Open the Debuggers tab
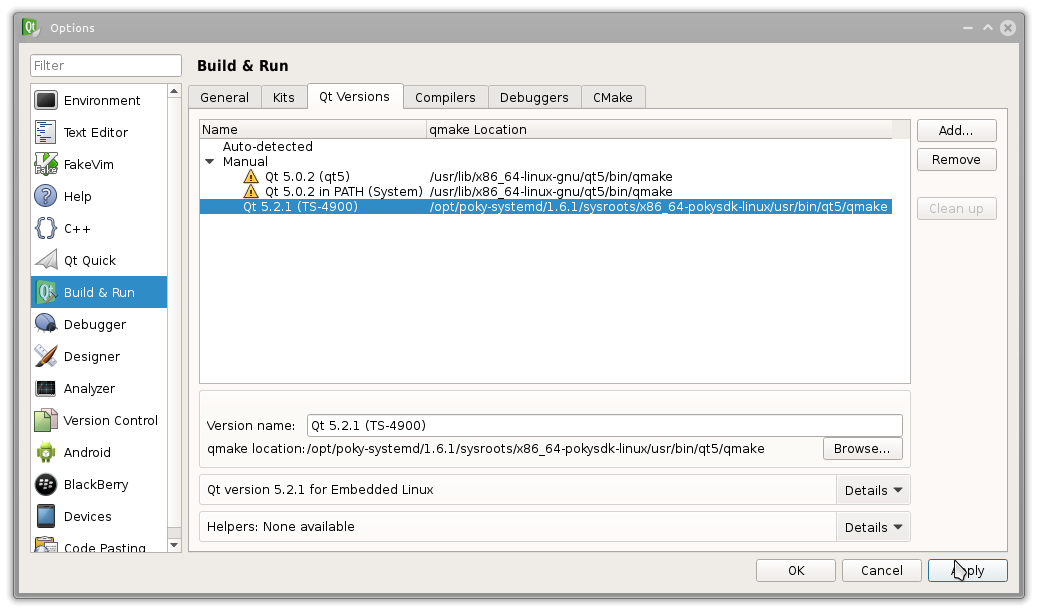The image size is (1038, 612). click(534, 97)
